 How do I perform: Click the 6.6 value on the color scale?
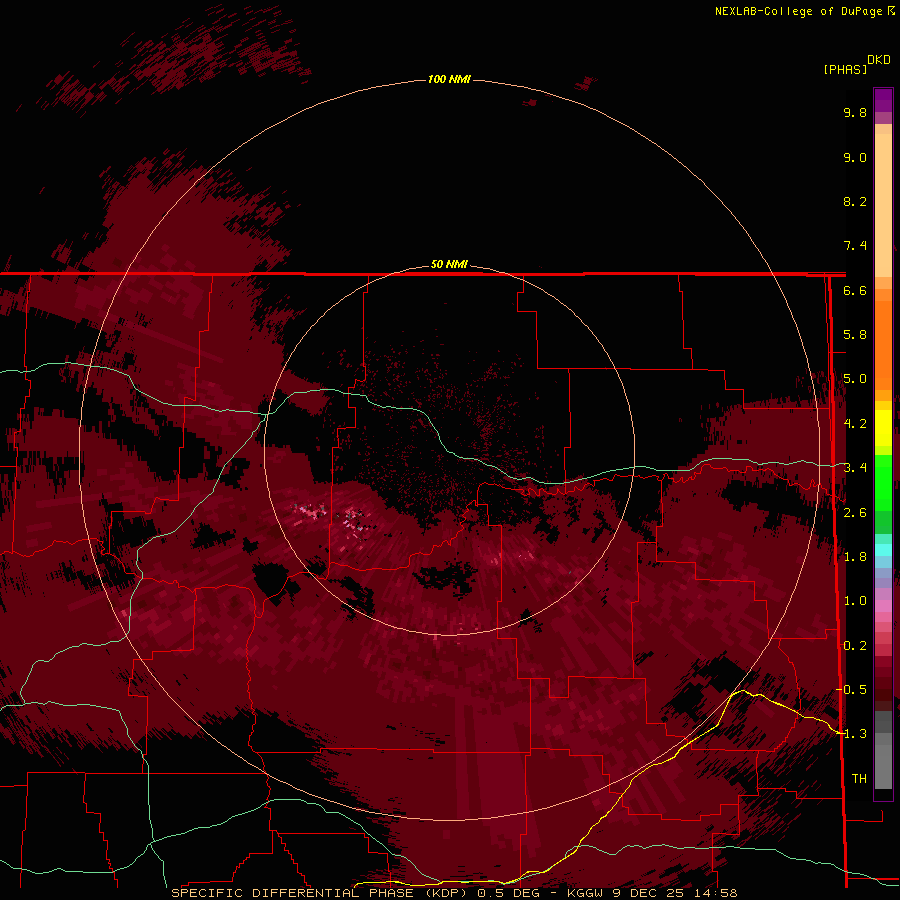tap(855, 290)
